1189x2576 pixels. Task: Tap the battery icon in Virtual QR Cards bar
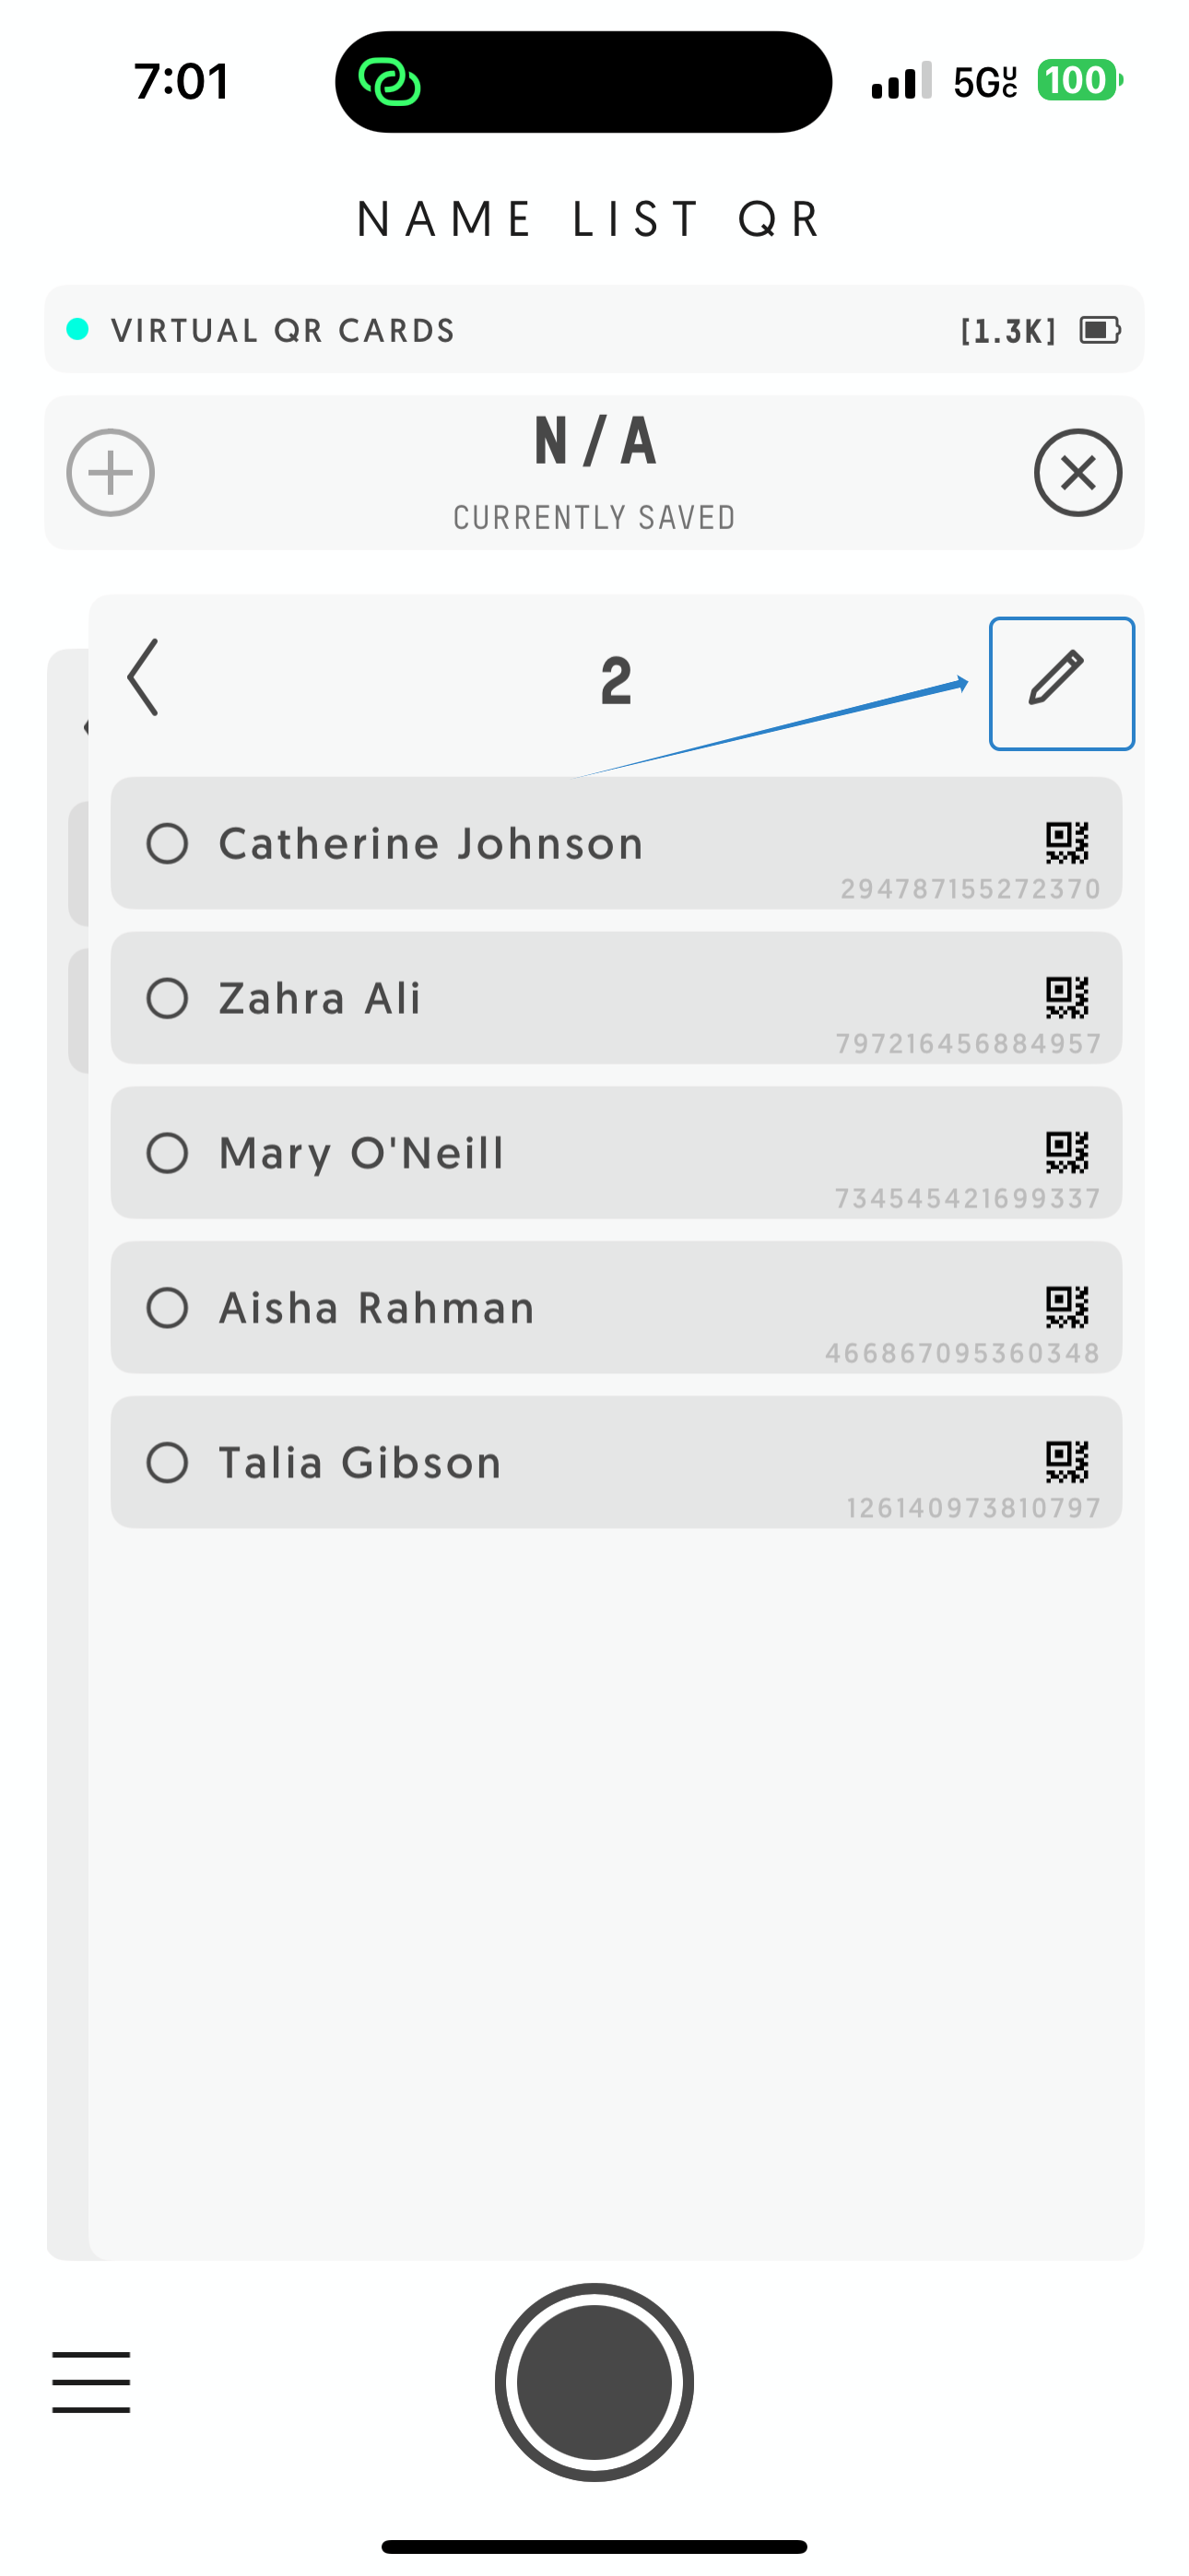click(1100, 330)
